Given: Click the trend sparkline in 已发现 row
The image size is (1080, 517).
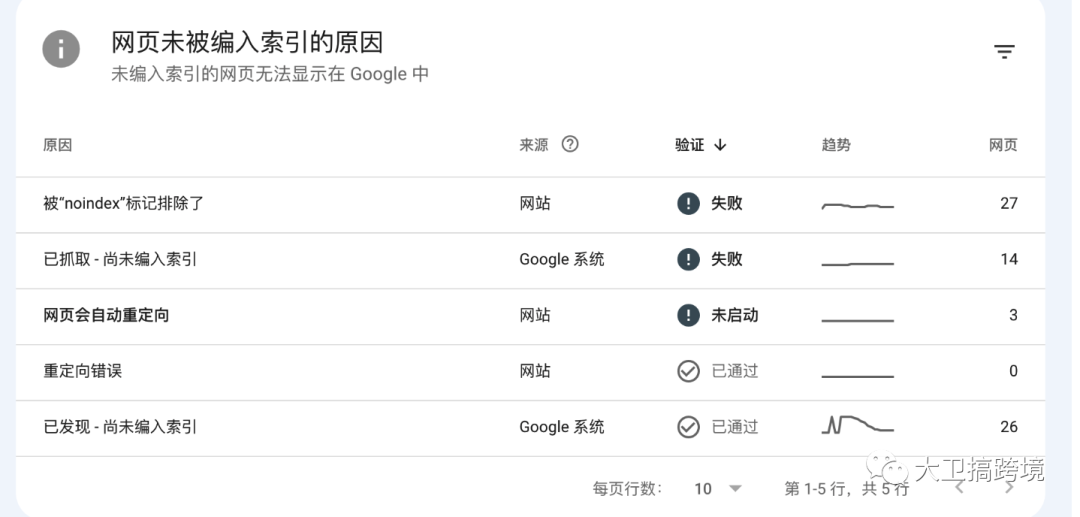Looking at the screenshot, I should (x=857, y=426).
